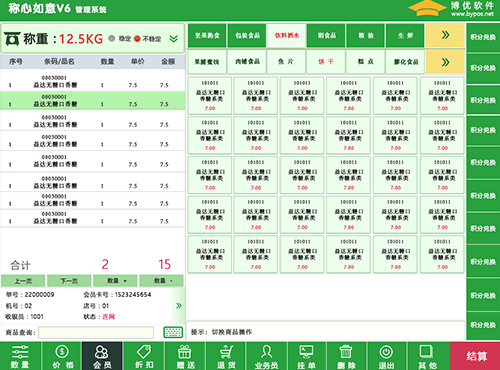Show the on-screen keyboard icon
Screen dimensions: 500x370
click(x=173, y=332)
